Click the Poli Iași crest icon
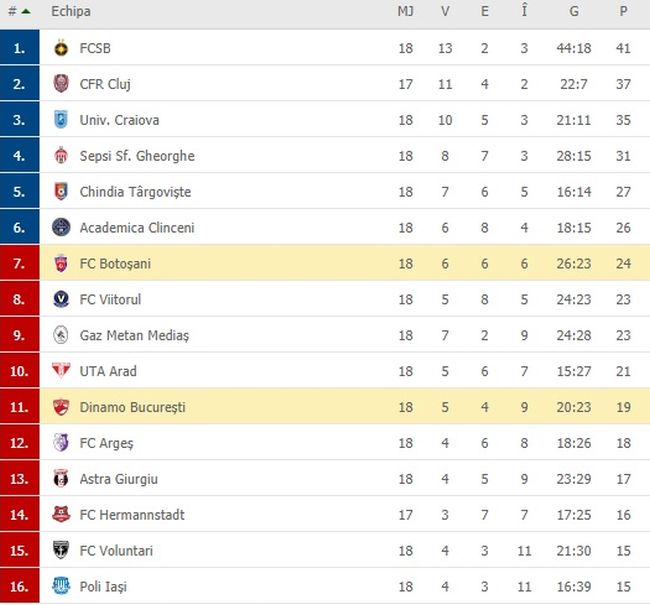This screenshot has width=650, height=605. pyautogui.click(x=61, y=587)
